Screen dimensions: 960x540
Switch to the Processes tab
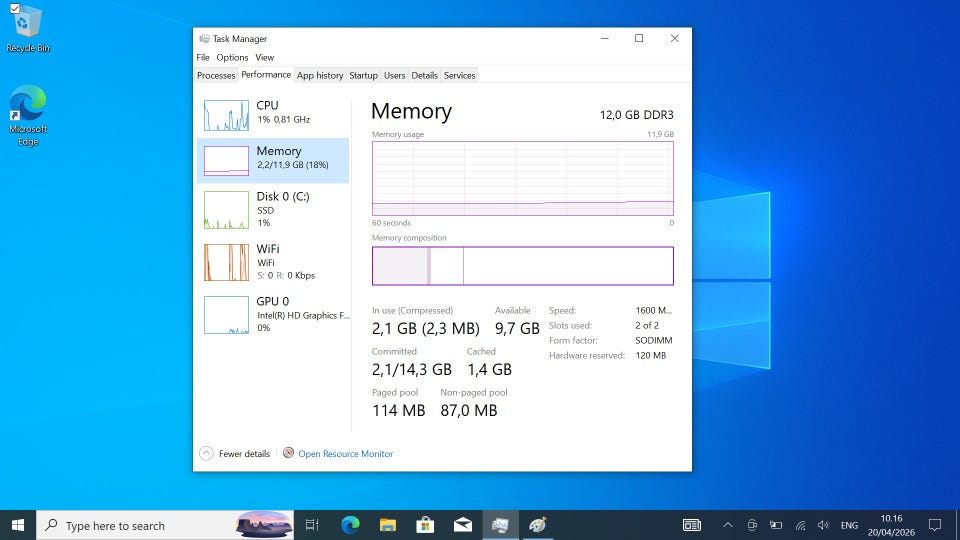pos(216,75)
